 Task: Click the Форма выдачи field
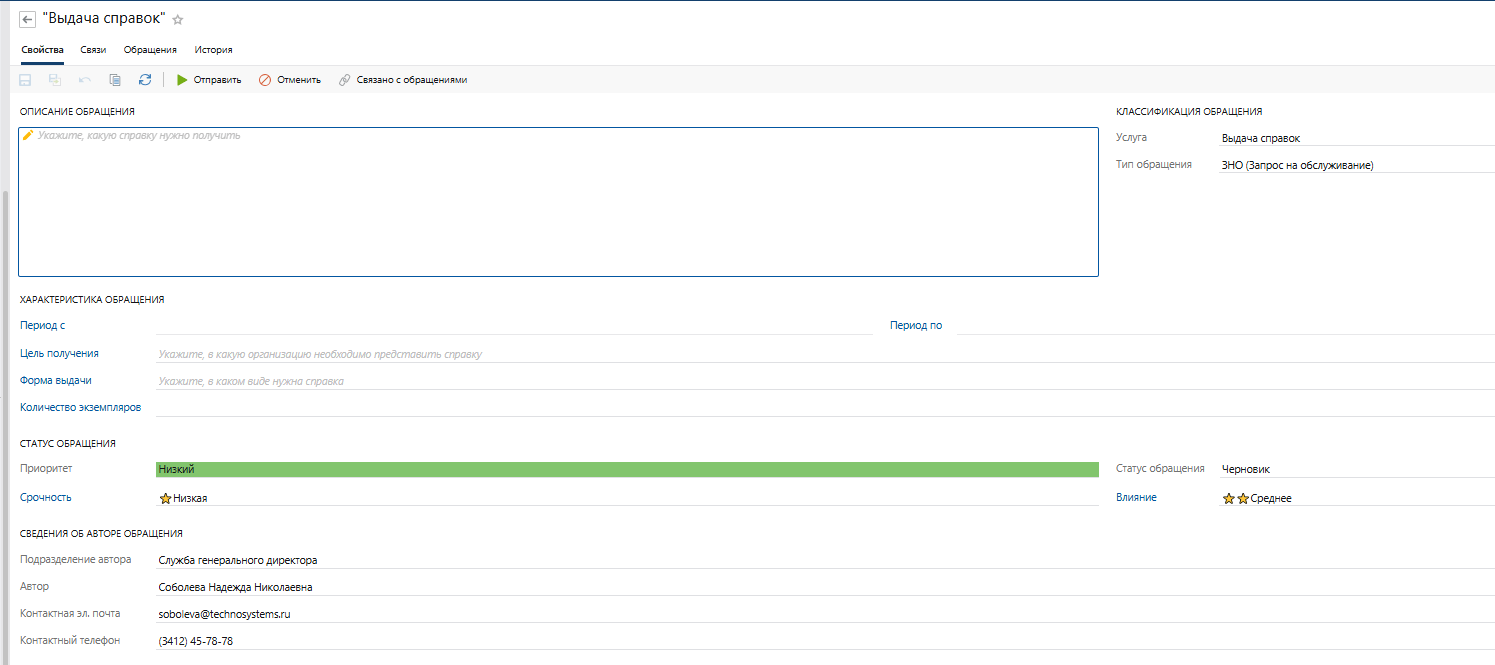pos(824,381)
